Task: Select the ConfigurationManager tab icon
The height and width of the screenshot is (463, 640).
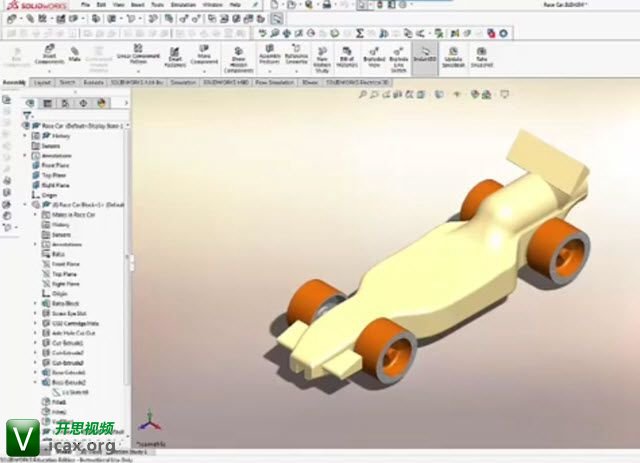Action: 65,103
